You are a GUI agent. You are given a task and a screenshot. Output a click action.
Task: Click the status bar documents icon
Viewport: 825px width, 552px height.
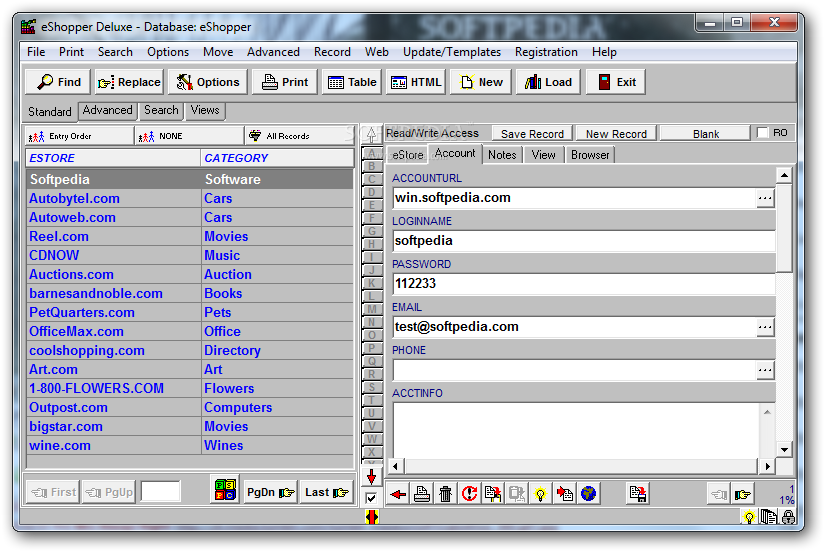(769, 517)
